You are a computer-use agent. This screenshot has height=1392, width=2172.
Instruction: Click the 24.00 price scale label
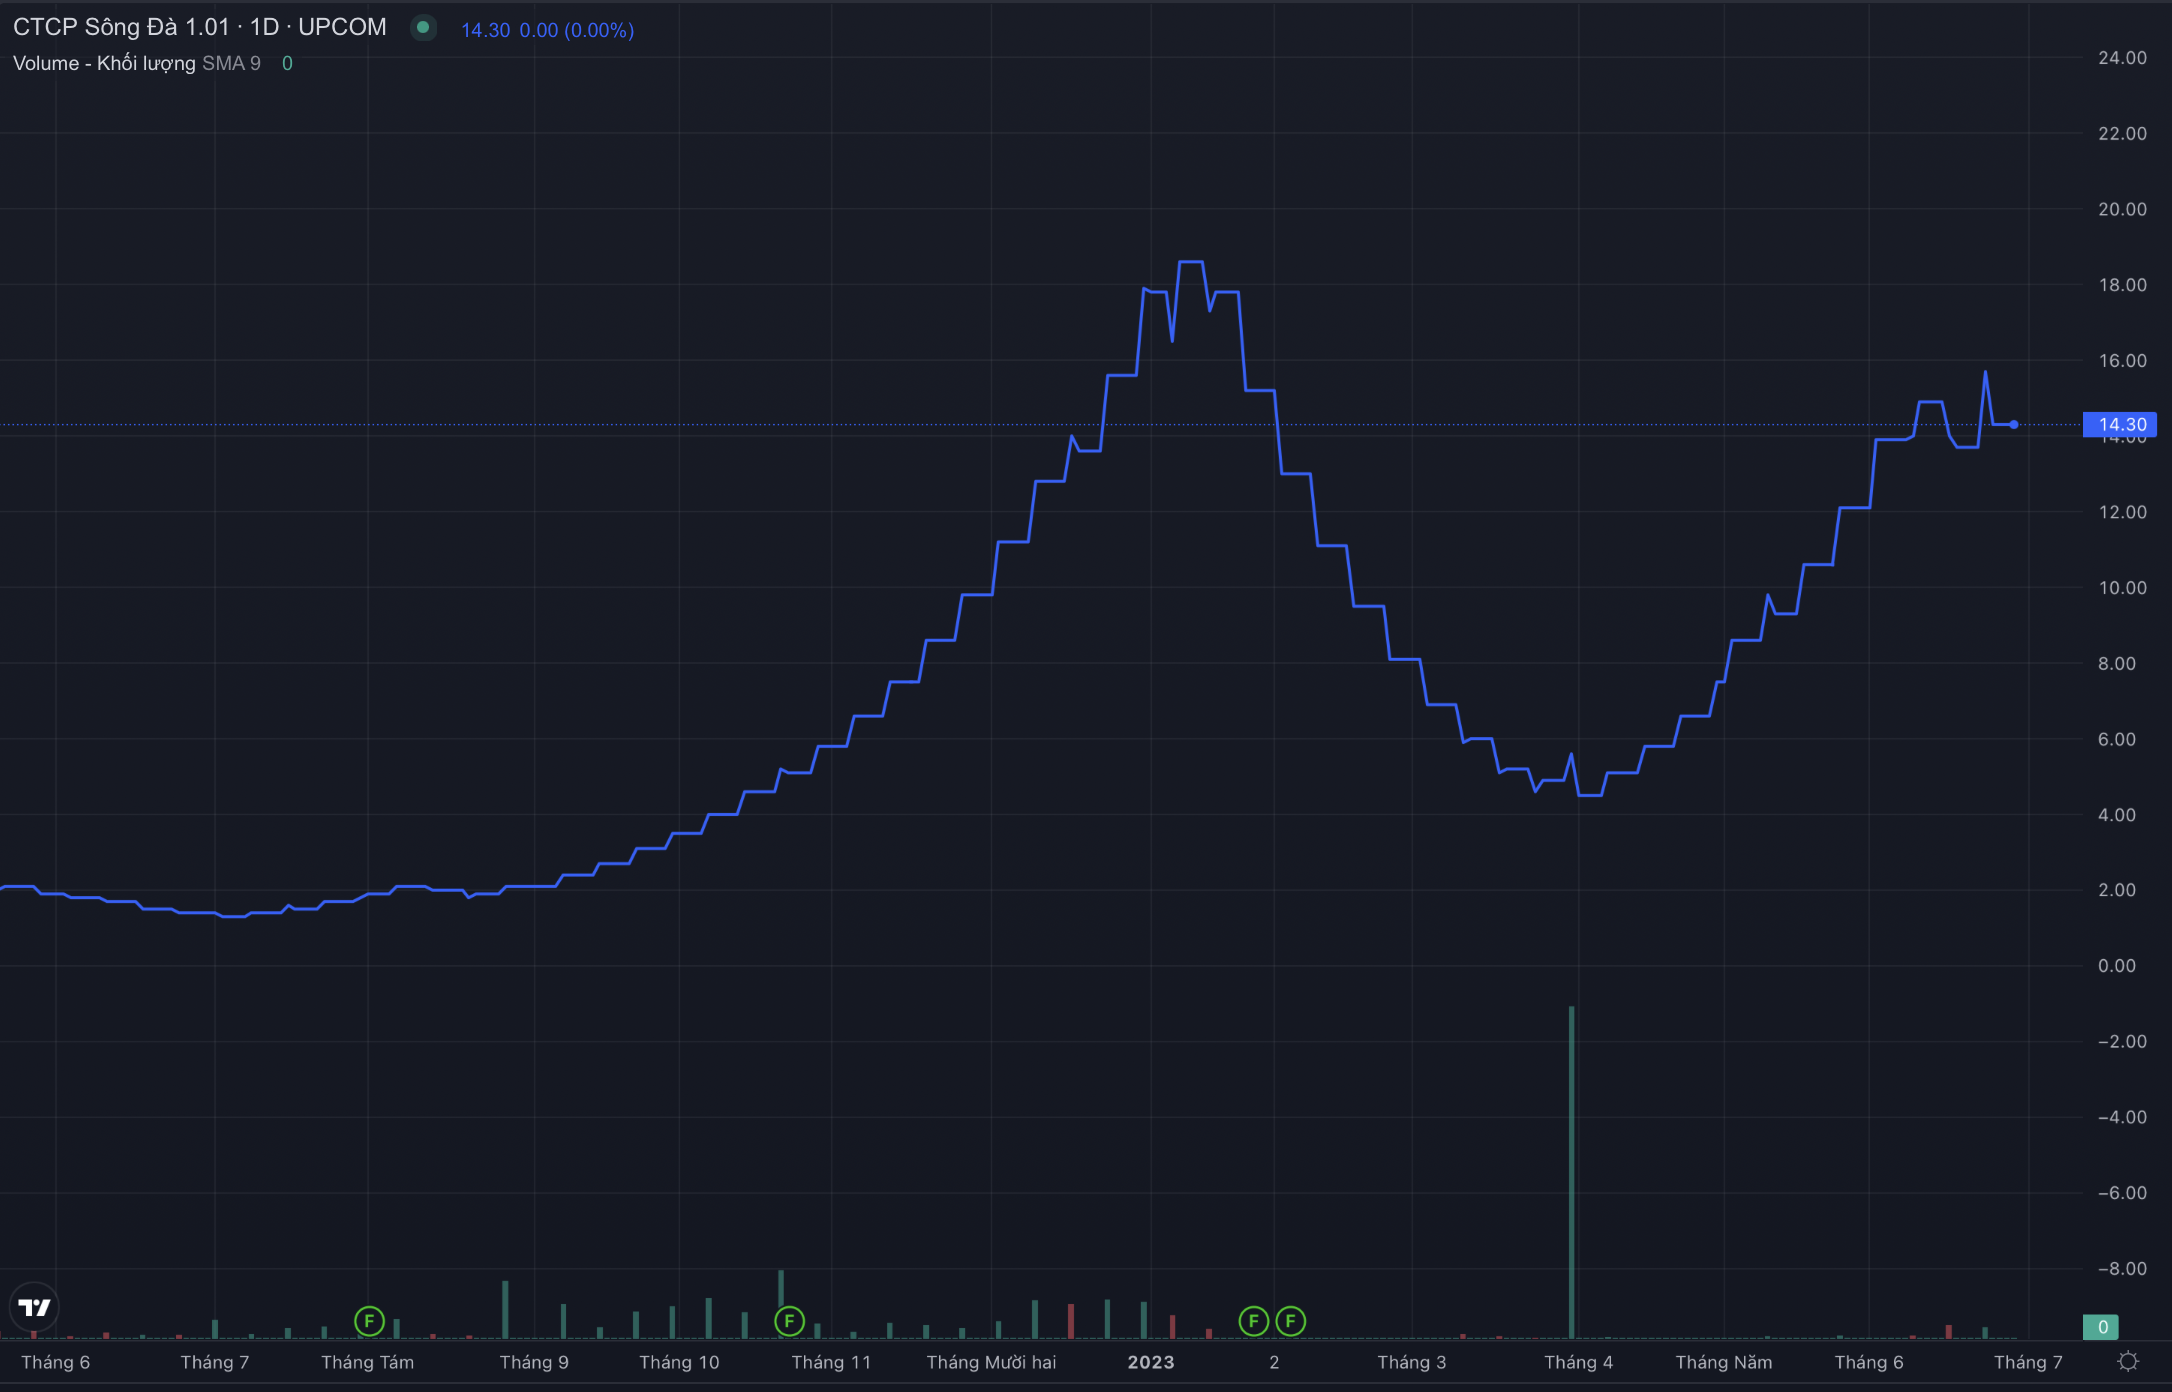(2122, 58)
